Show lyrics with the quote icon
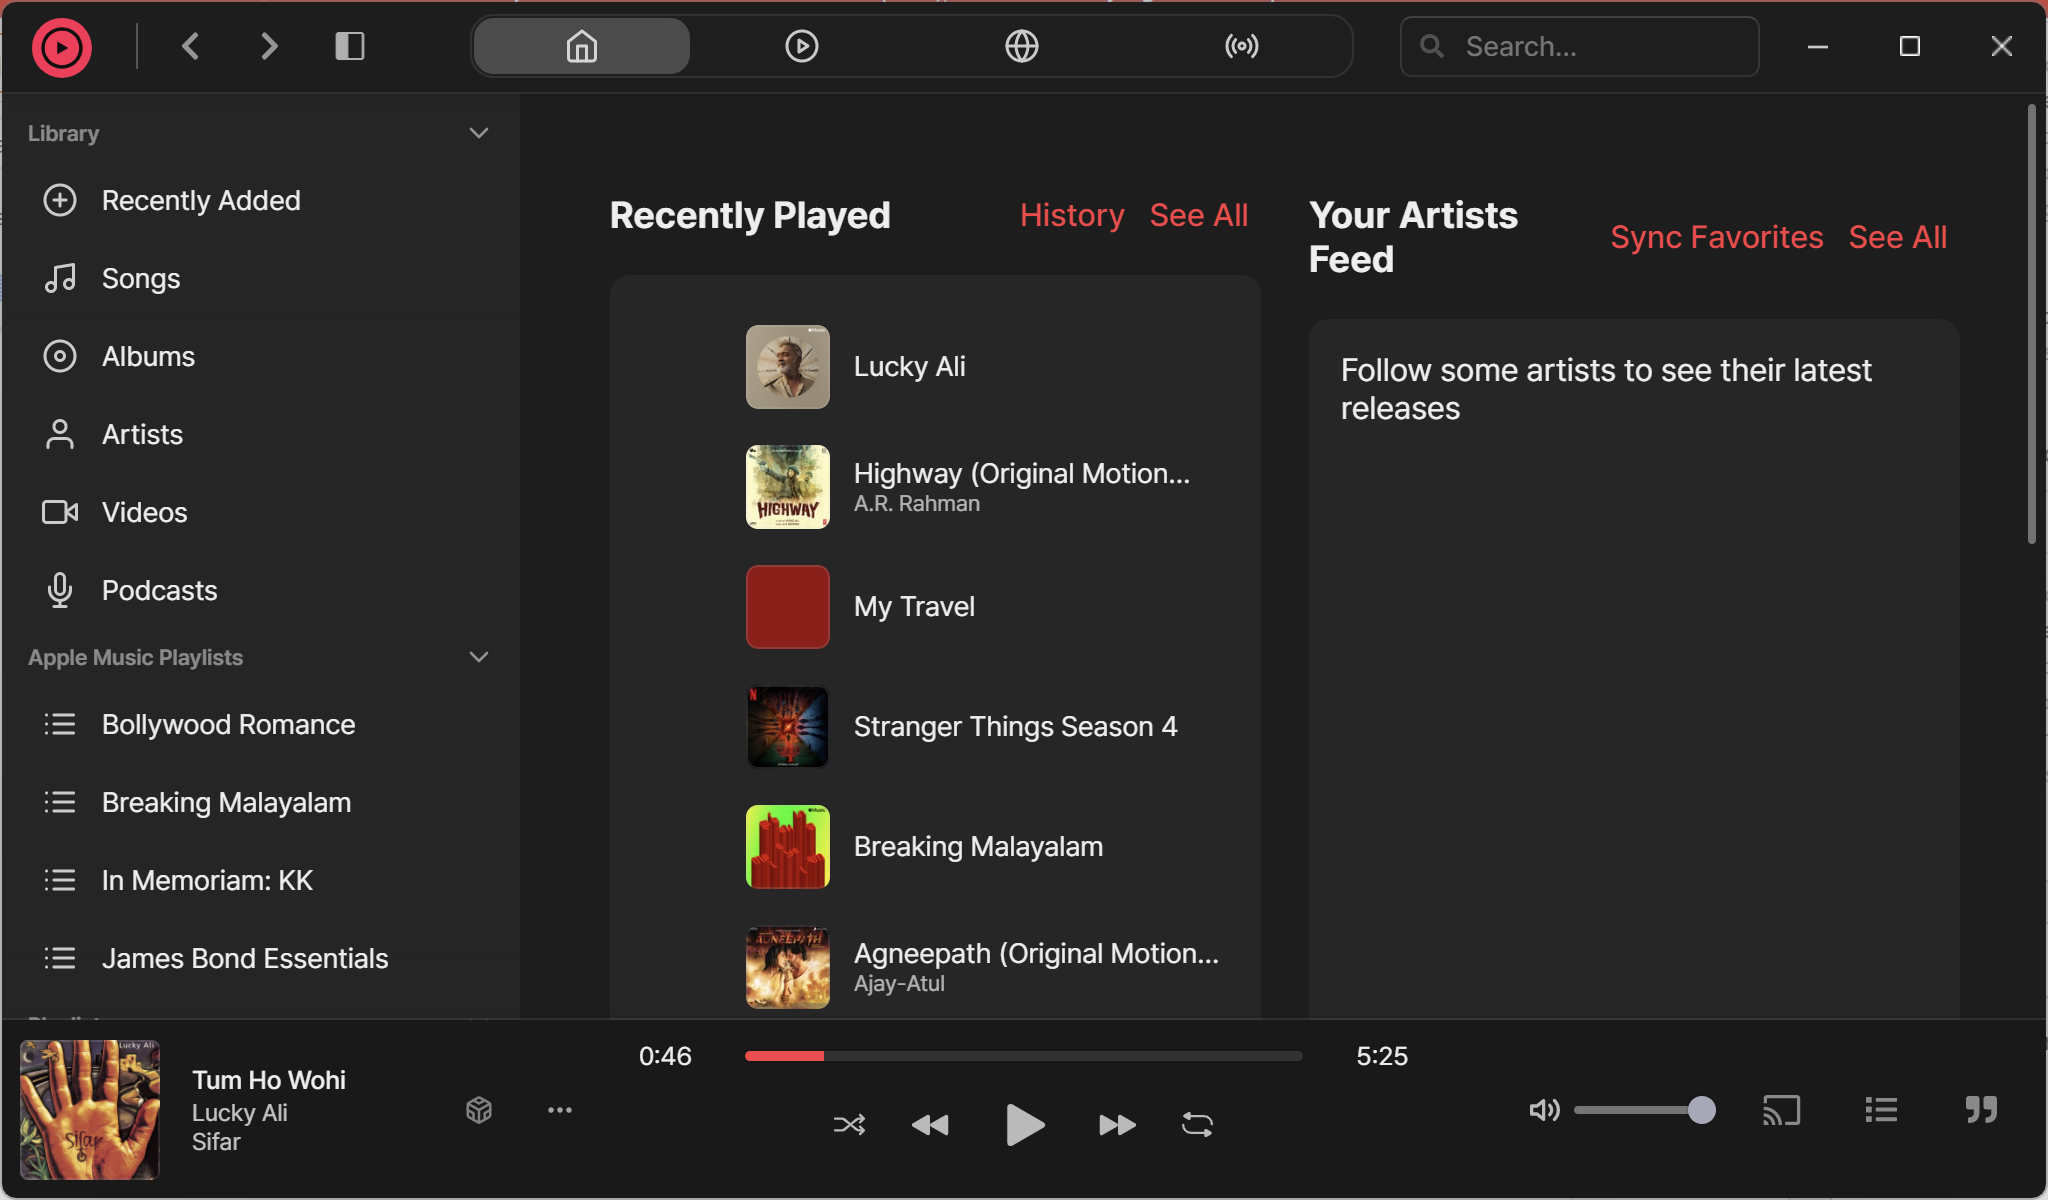2048x1200 pixels. pos(1980,1110)
